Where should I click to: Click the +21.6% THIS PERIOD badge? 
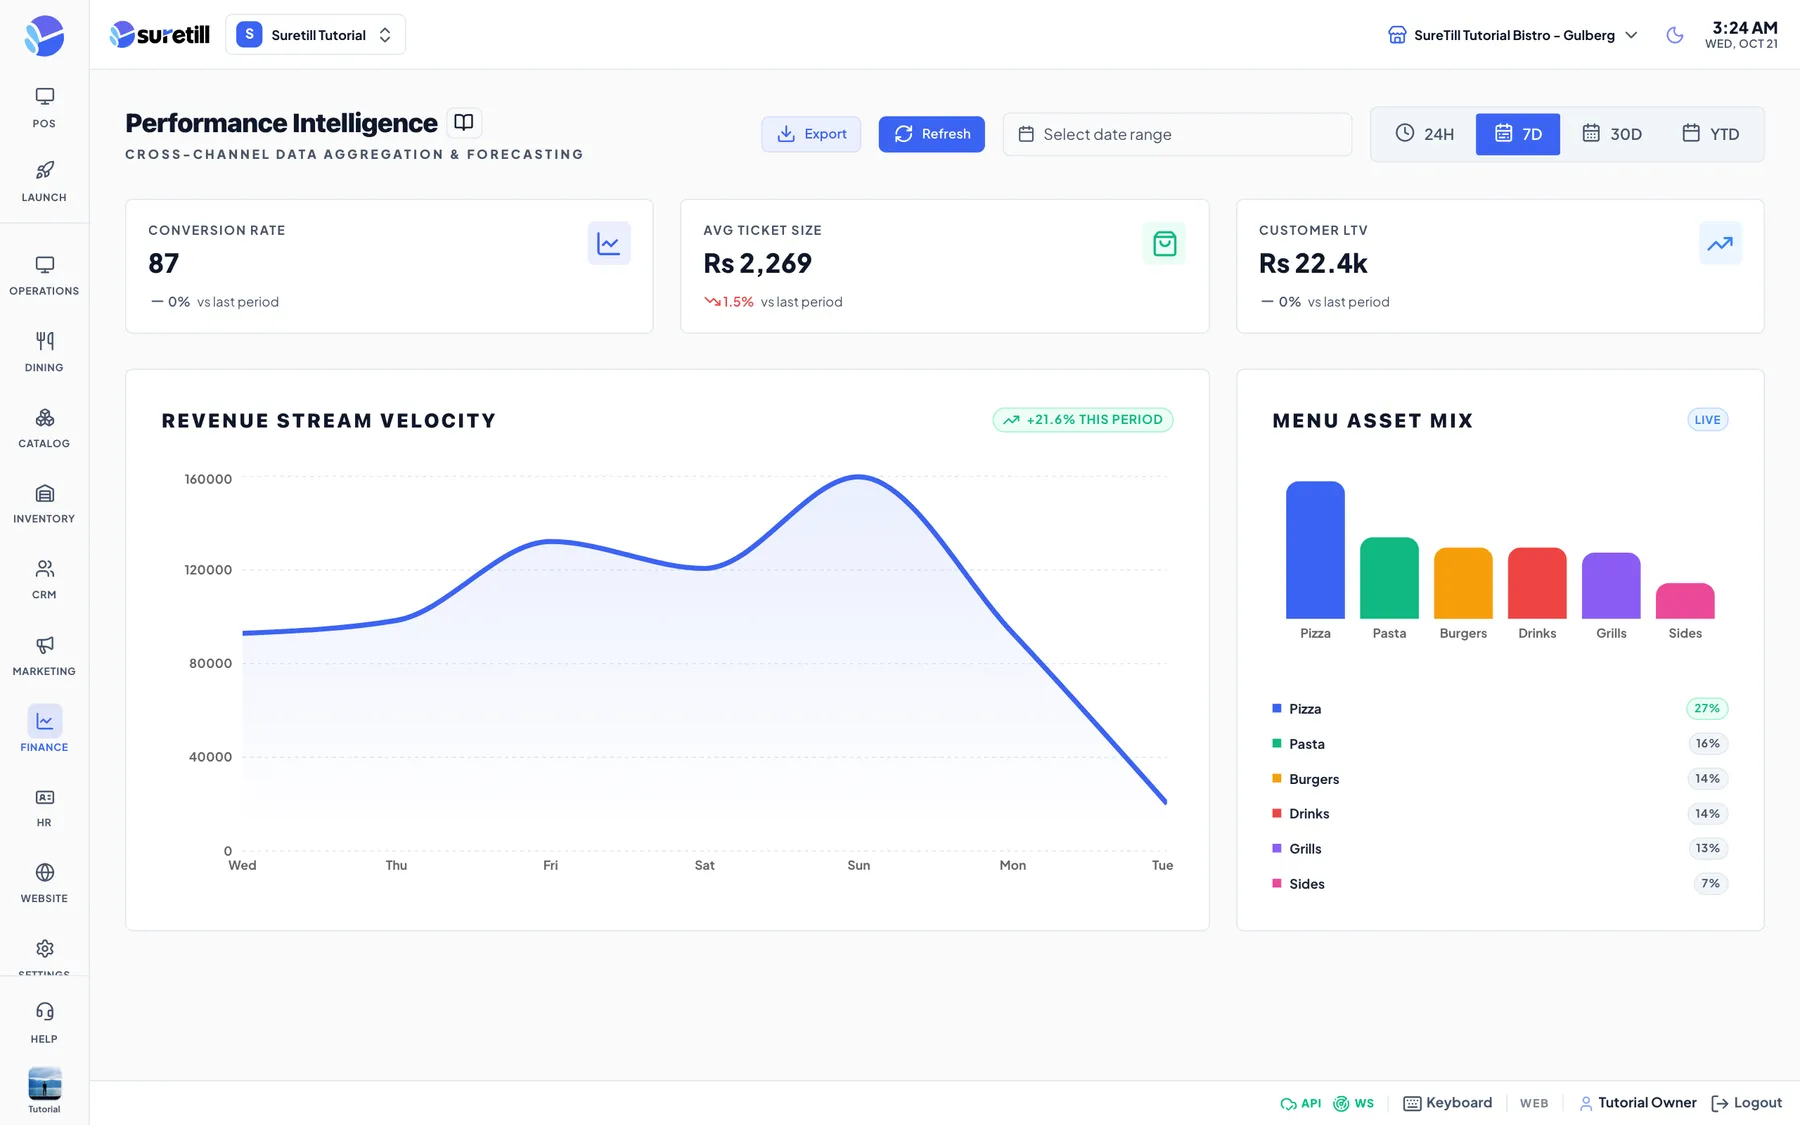pos(1083,420)
